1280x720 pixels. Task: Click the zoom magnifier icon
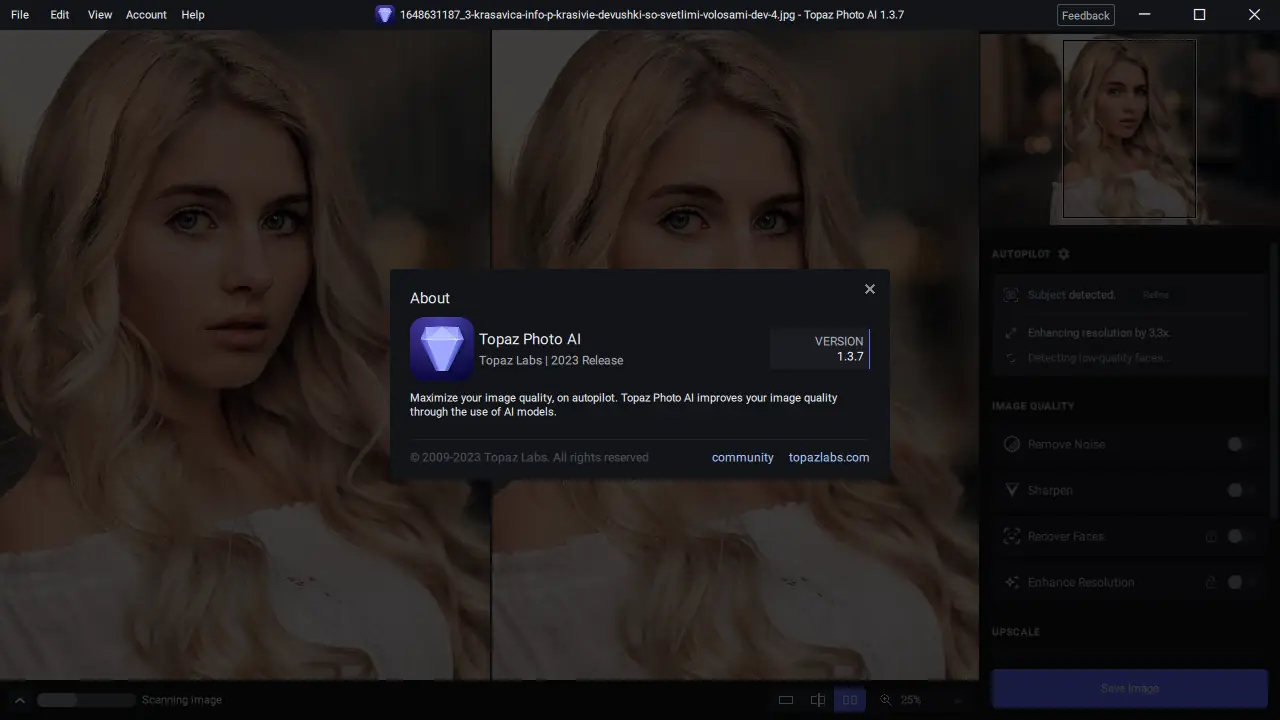click(x=885, y=700)
